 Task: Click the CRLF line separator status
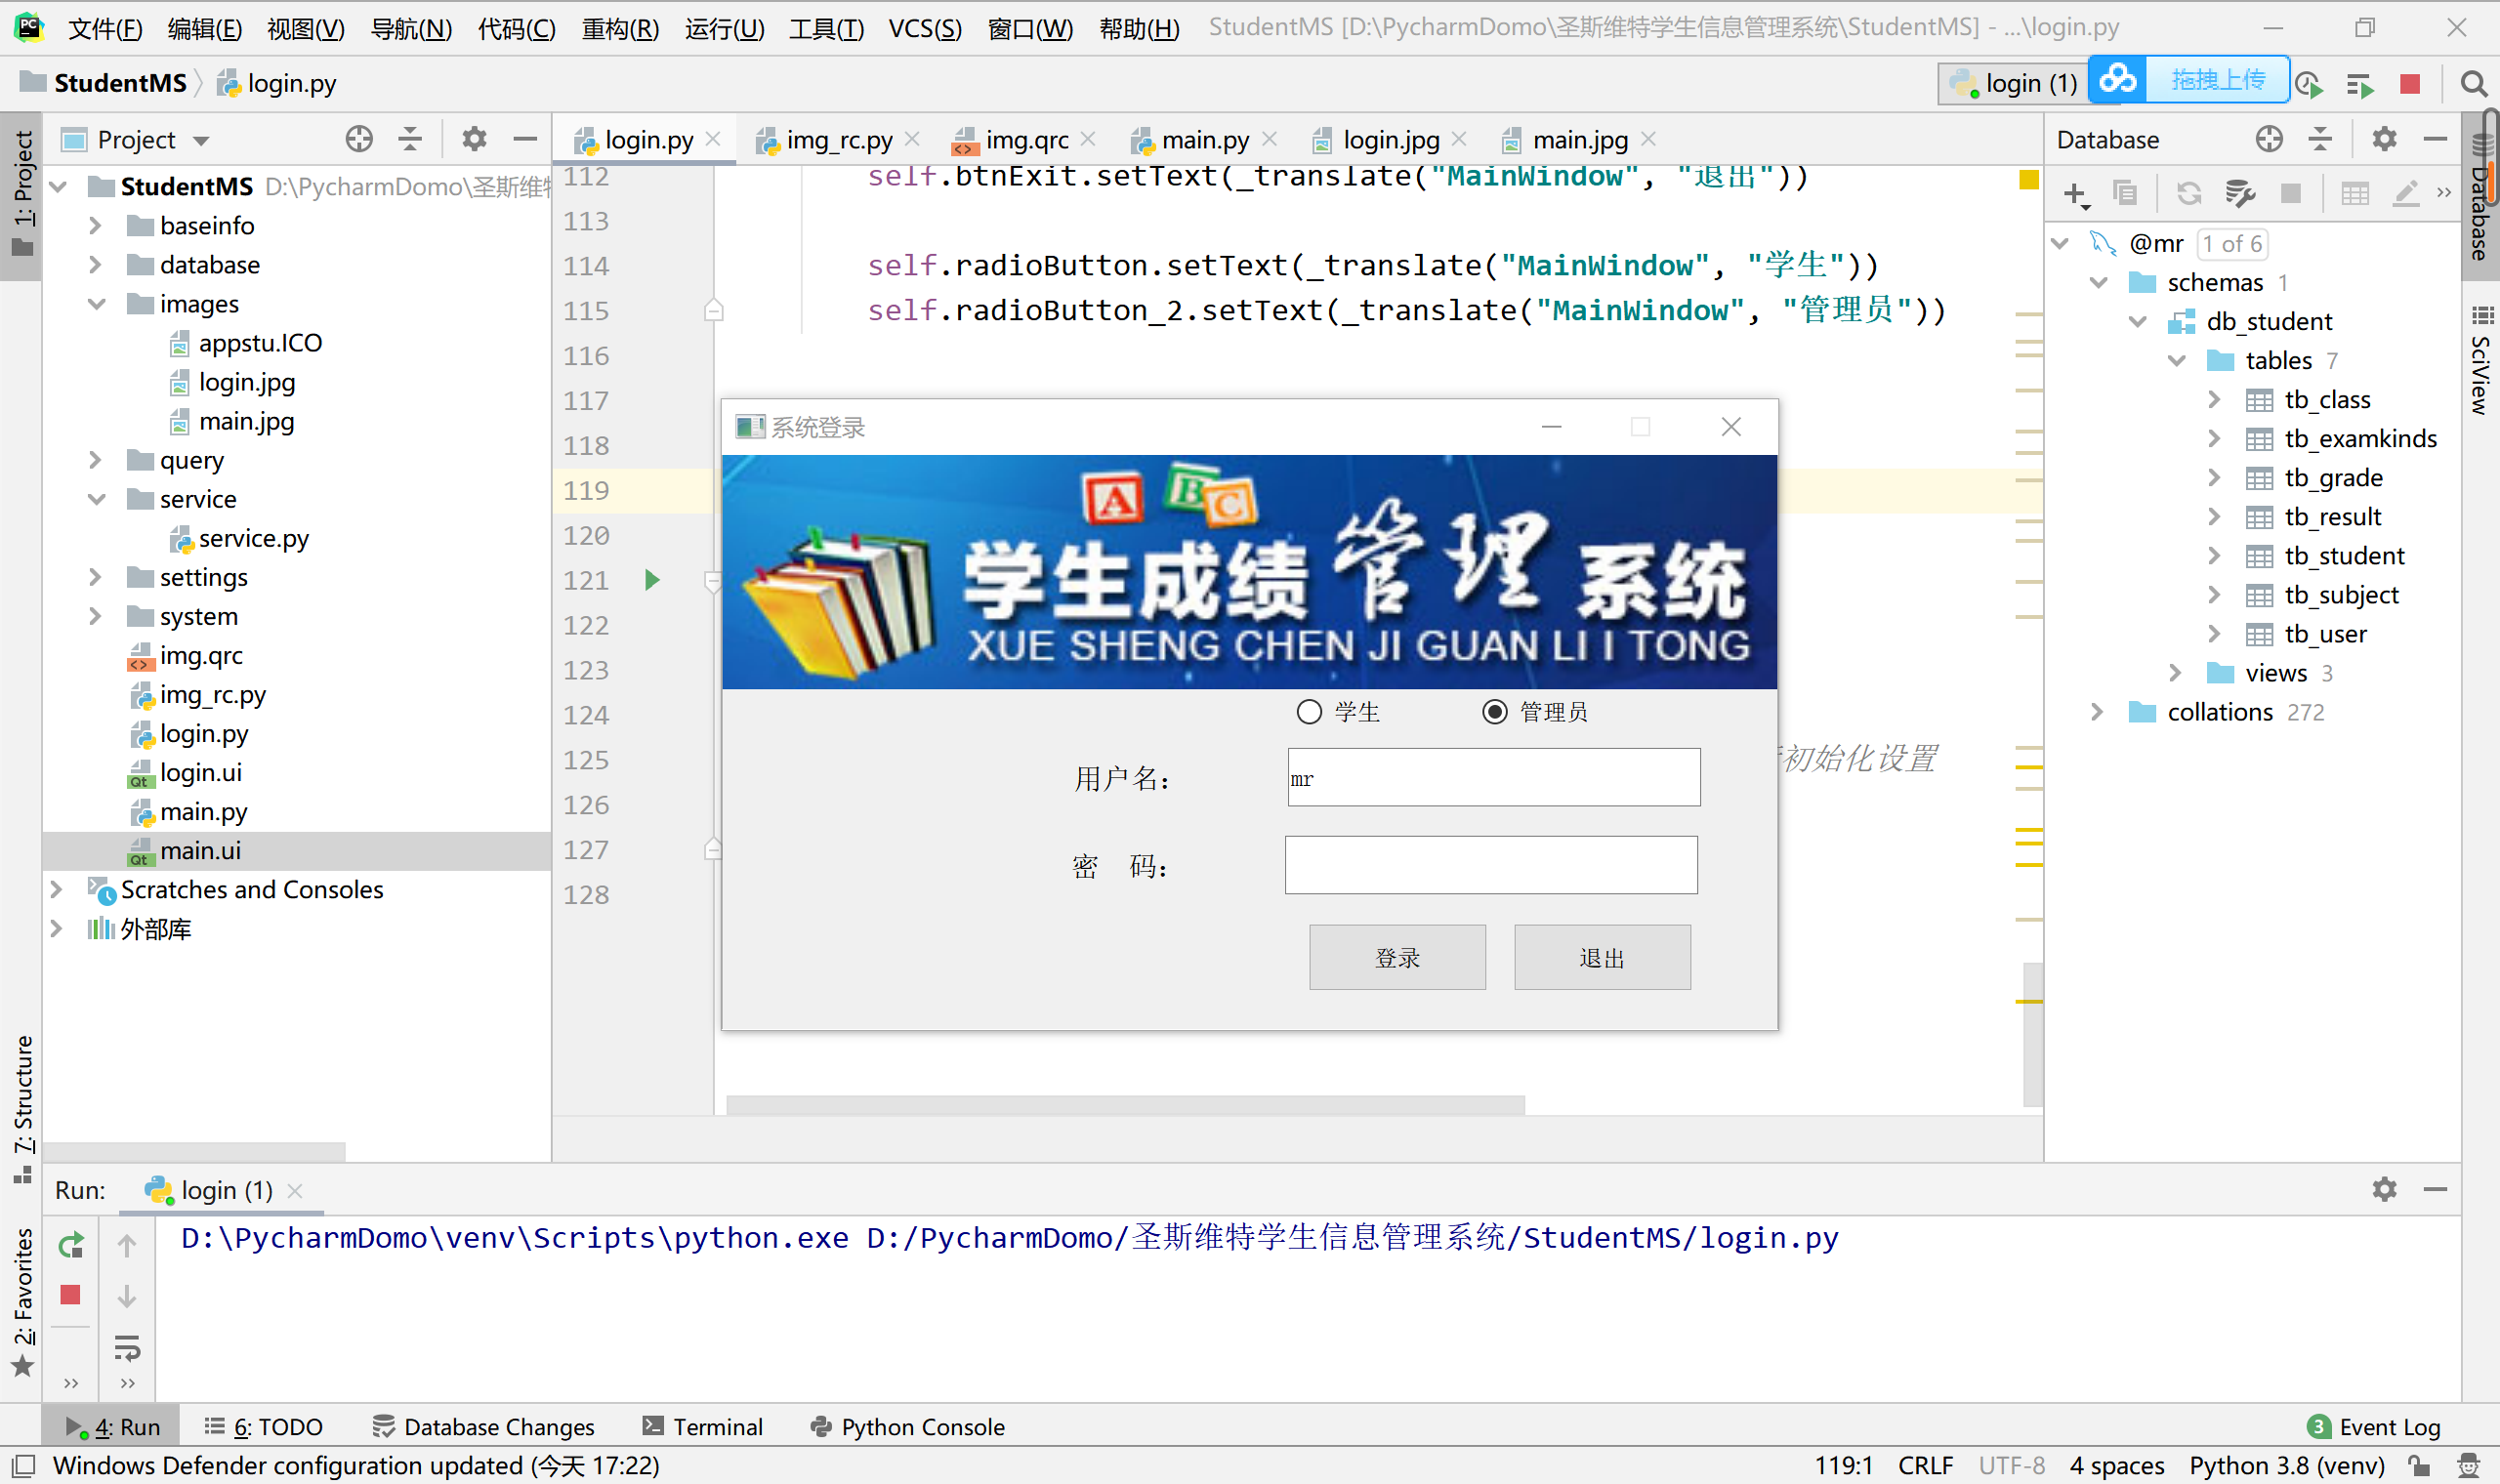click(x=1925, y=1465)
